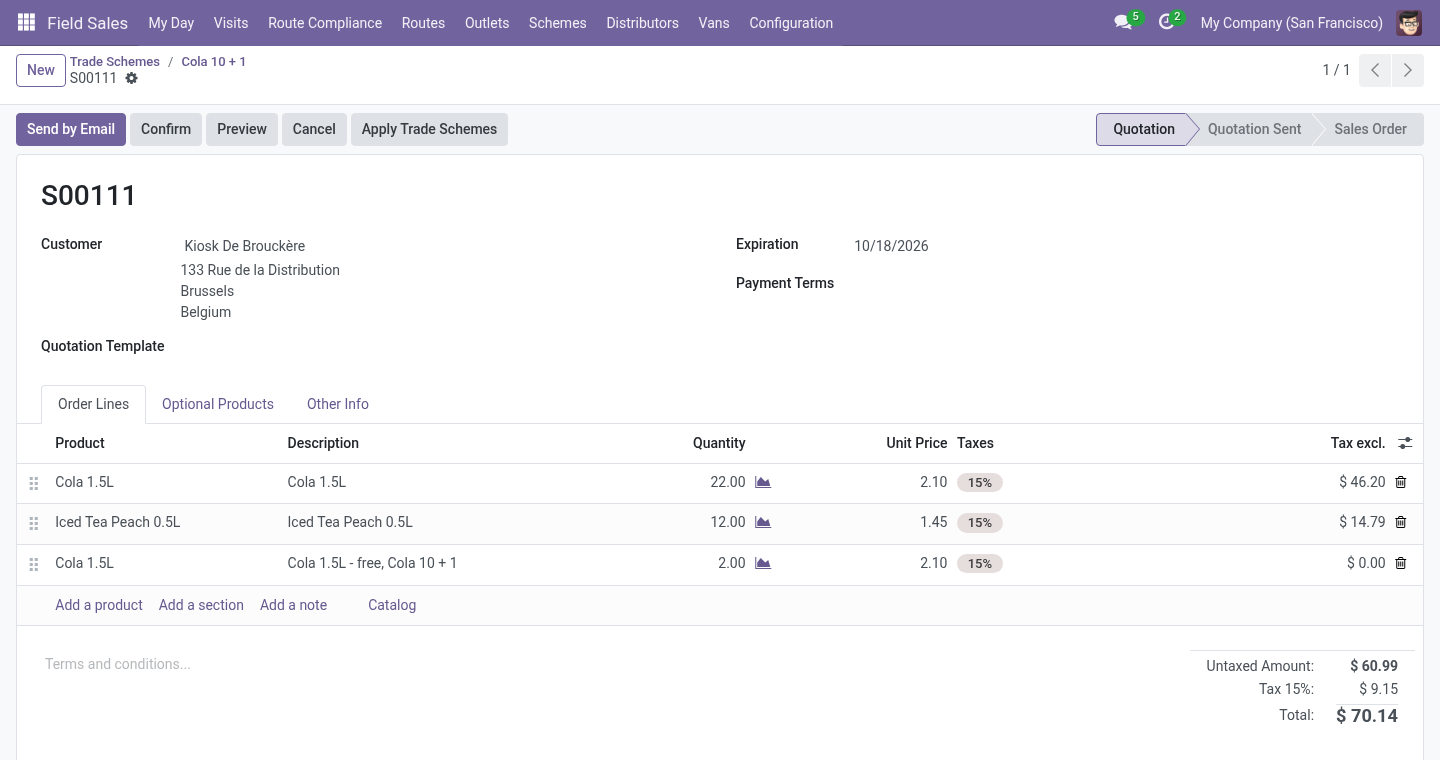Delete the Cola 1.5L $ 46.20 line

coord(1400,482)
